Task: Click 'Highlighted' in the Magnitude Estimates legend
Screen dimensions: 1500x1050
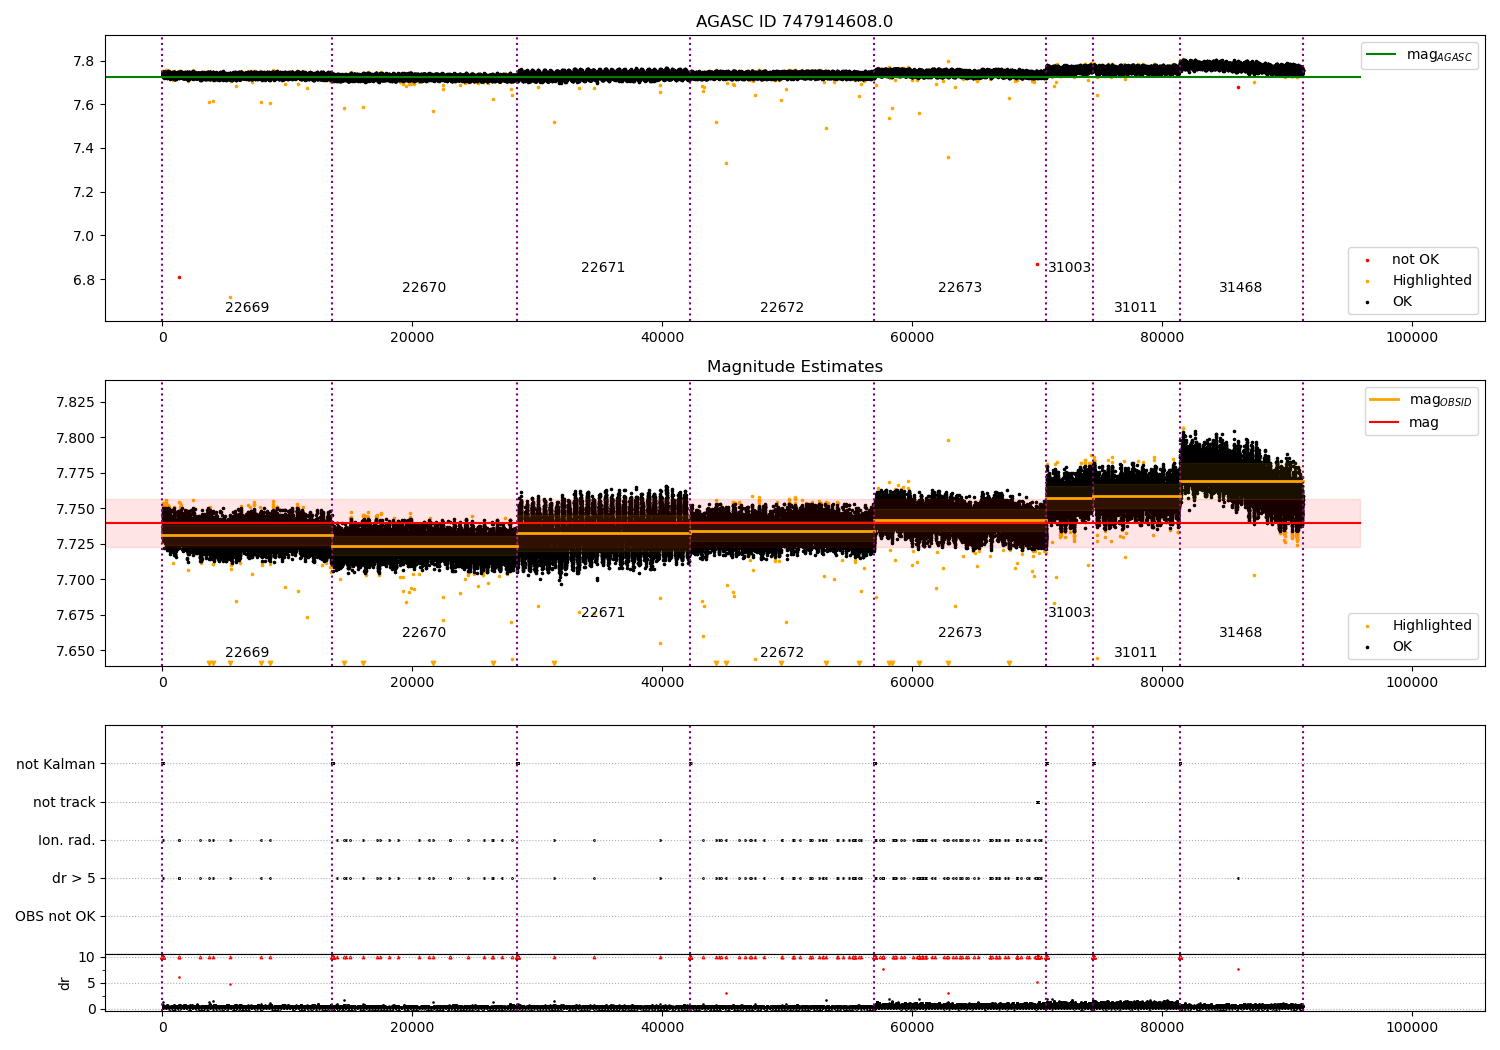Action: [x=1432, y=626]
